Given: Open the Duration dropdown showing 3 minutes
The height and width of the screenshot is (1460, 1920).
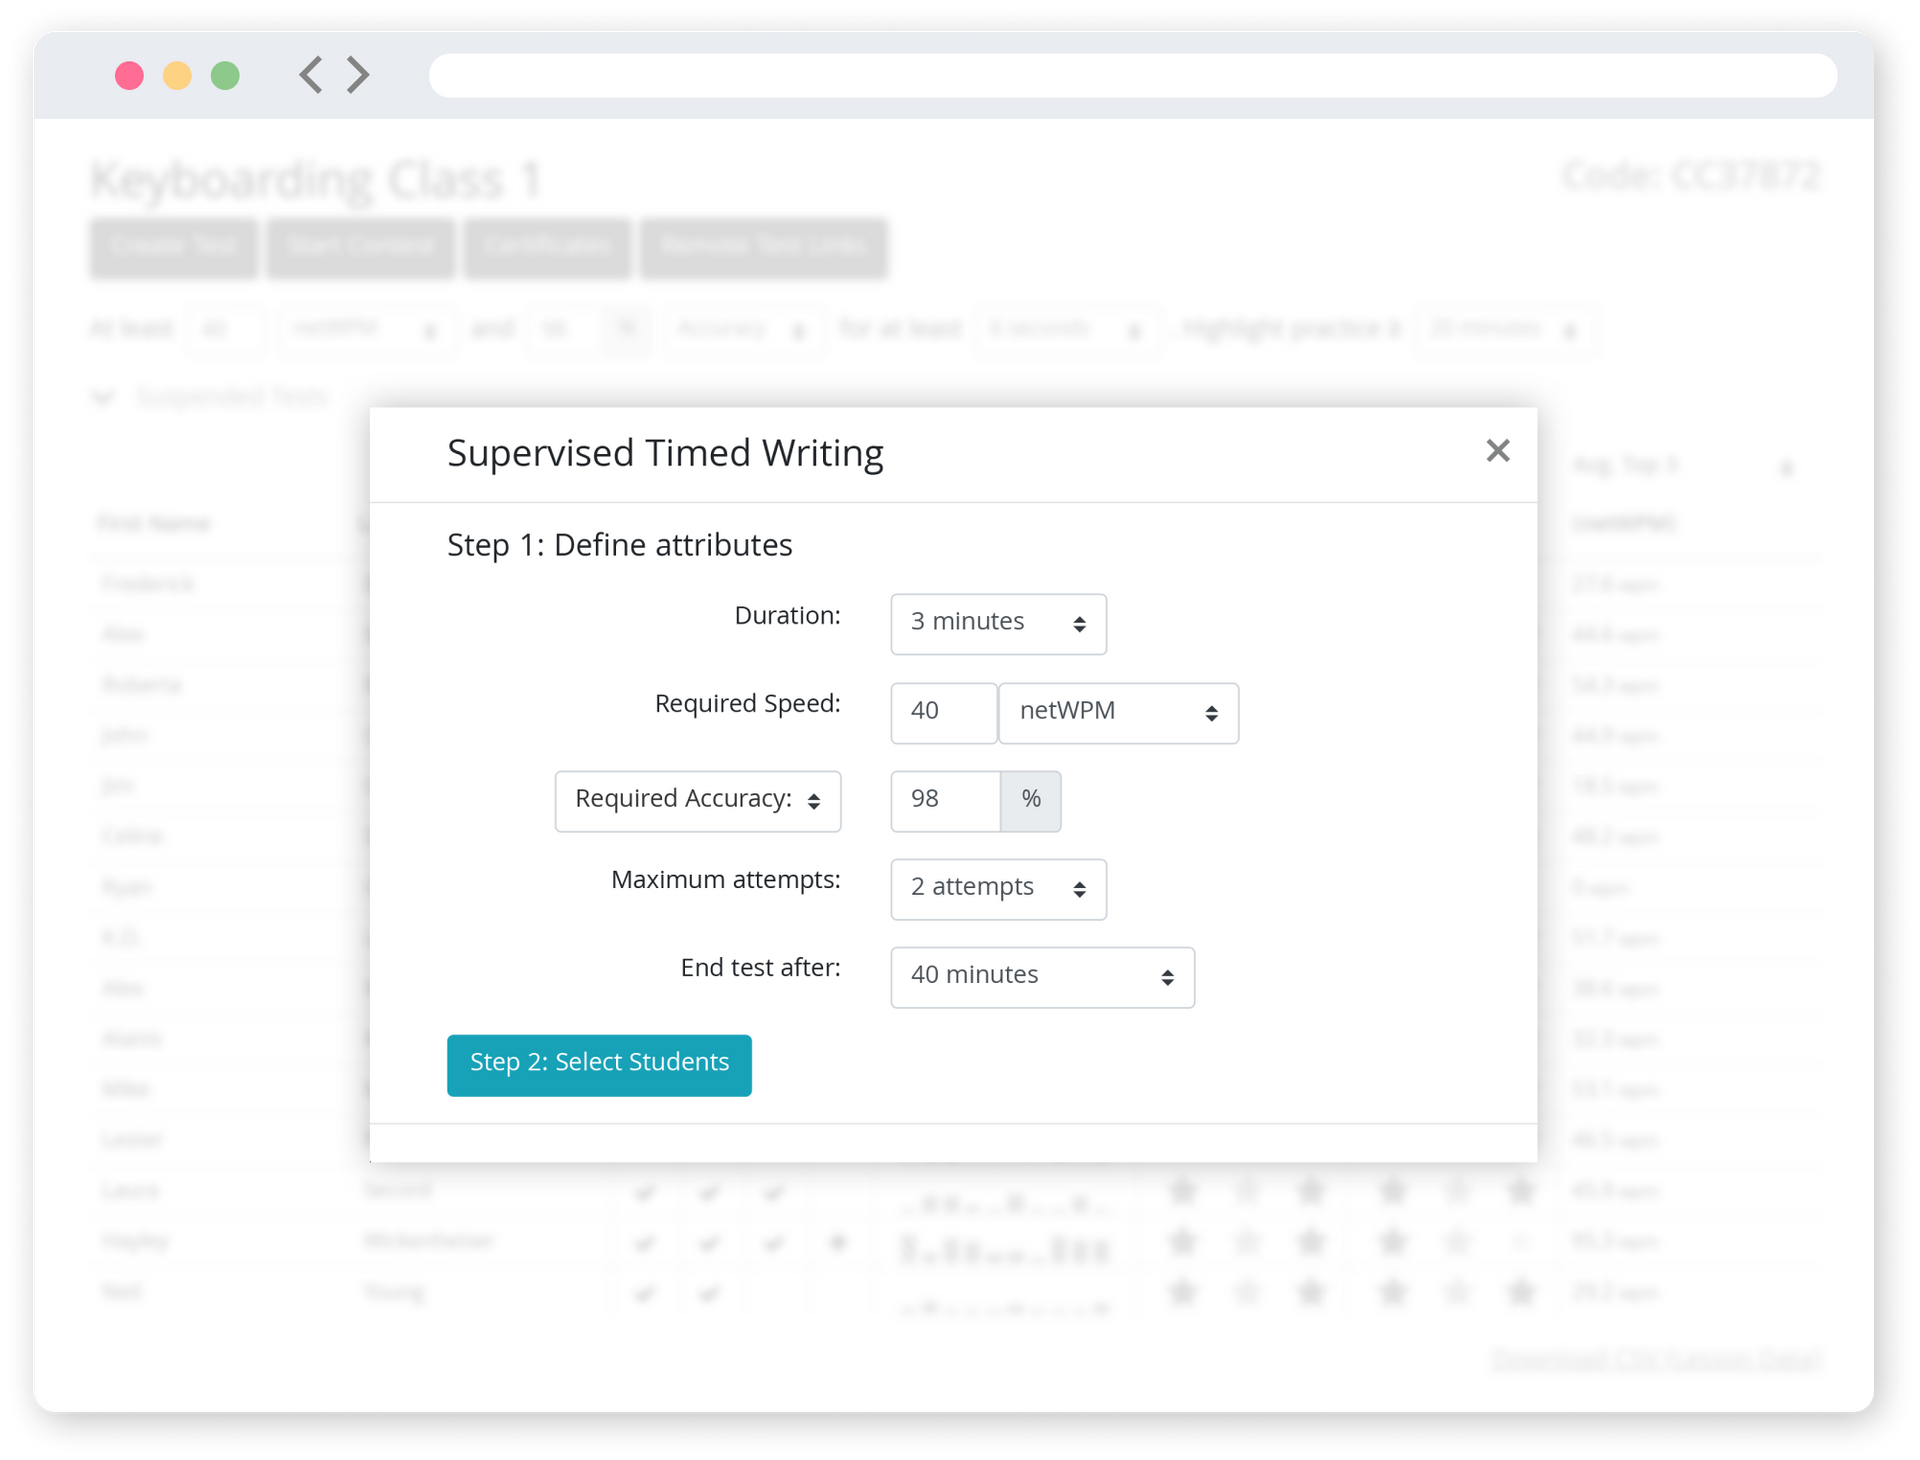Looking at the screenshot, I should tap(998, 624).
